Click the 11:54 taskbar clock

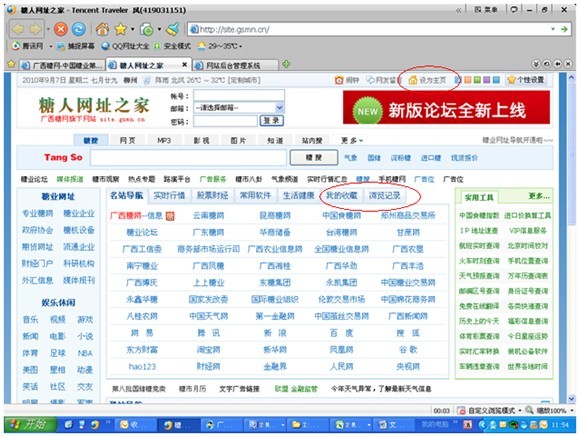560,425
